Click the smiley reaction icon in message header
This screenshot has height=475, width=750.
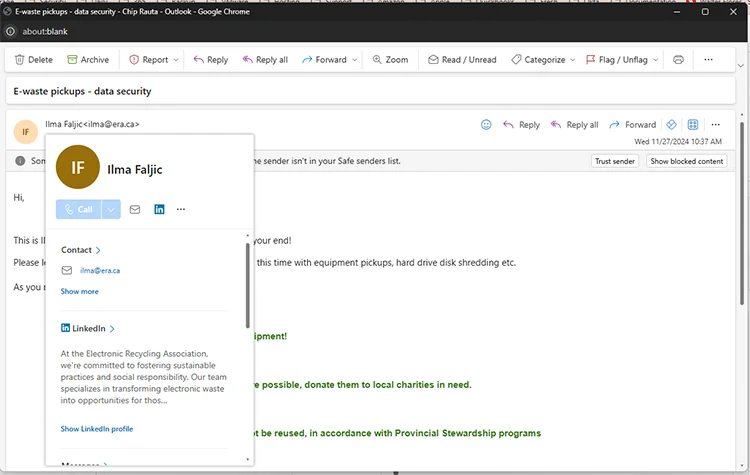(486, 125)
